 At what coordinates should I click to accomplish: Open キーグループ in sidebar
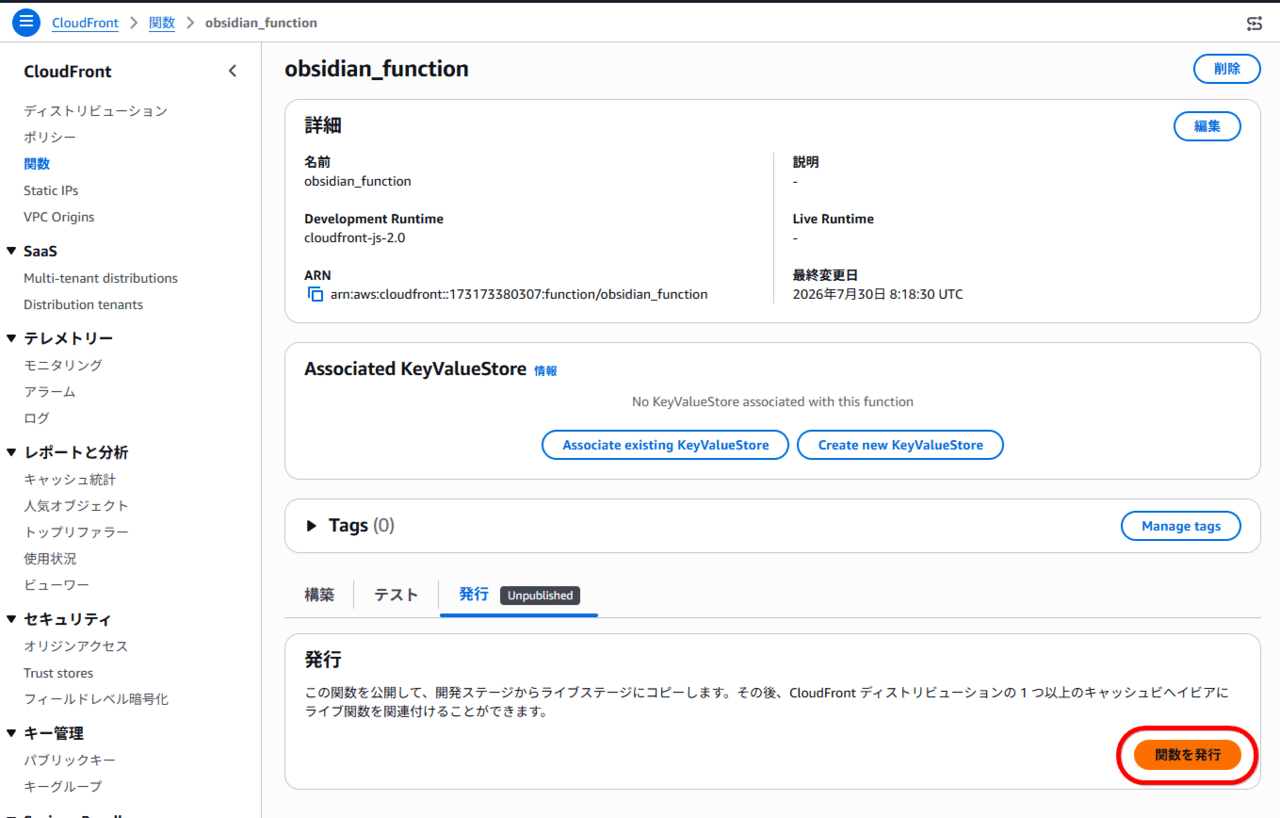pyautogui.click(x=63, y=786)
